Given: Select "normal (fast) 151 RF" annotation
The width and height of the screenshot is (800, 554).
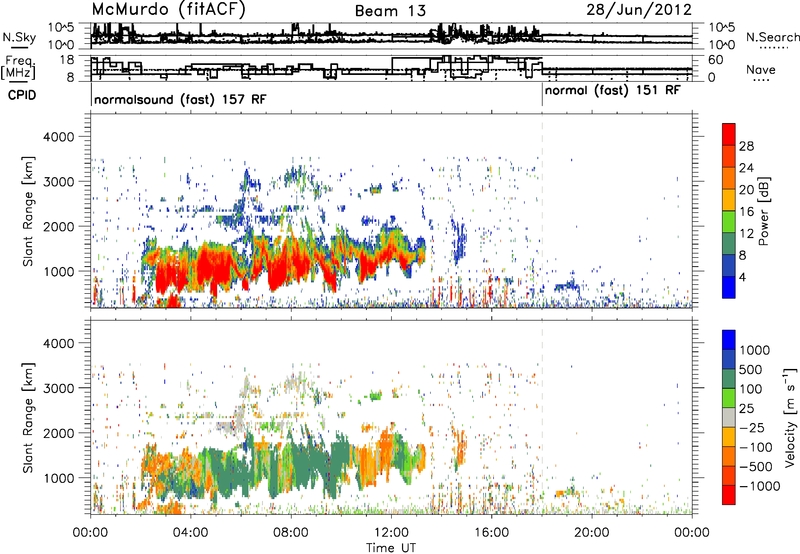Looking at the screenshot, I should coord(612,91).
